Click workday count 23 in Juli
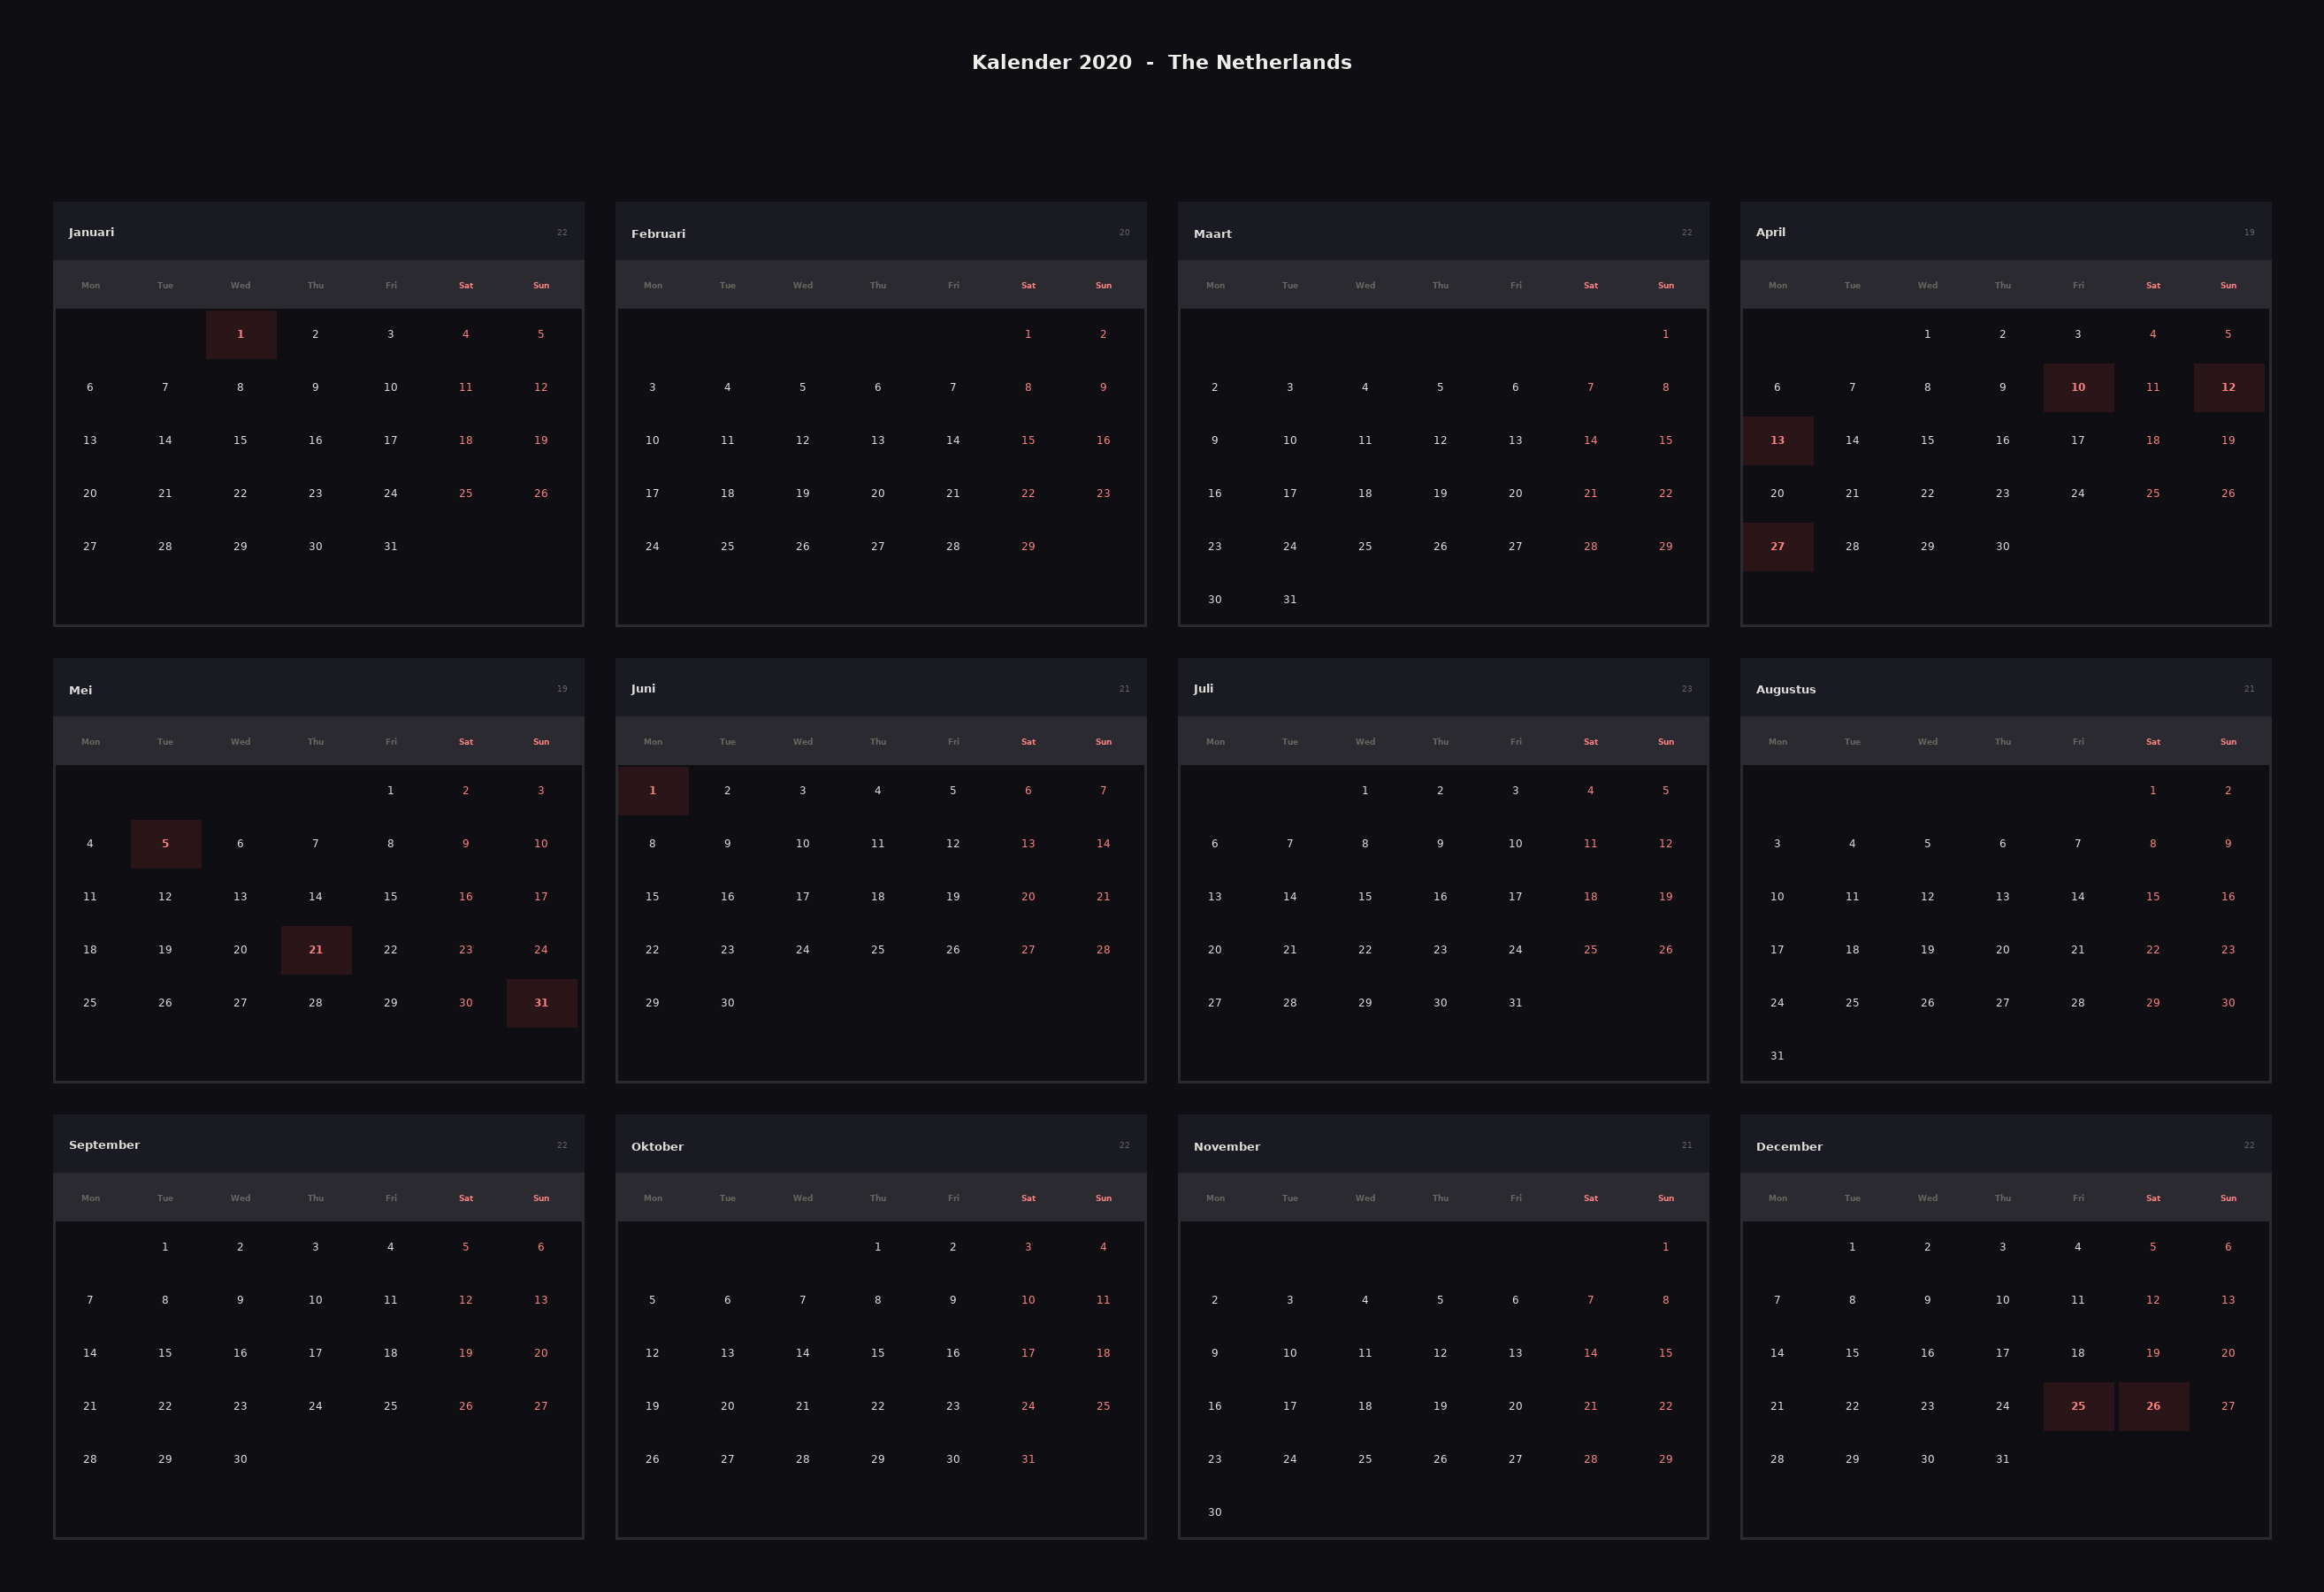2324x1592 pixels. point(1687,688)
